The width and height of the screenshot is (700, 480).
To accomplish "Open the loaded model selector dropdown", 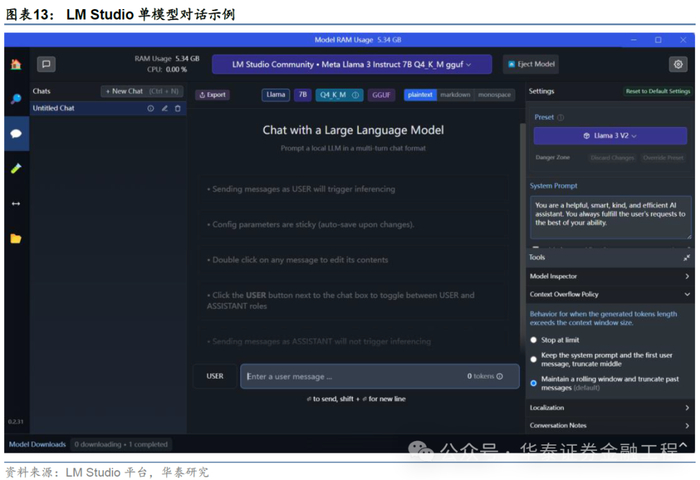I will [x=352, y=64].
